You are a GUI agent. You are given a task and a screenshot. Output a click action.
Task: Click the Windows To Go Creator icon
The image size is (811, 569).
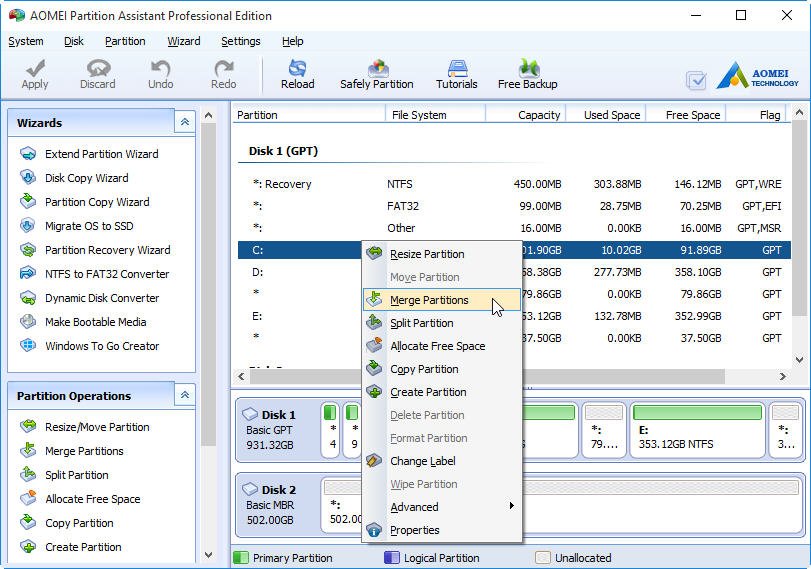[x=28, y=346]
